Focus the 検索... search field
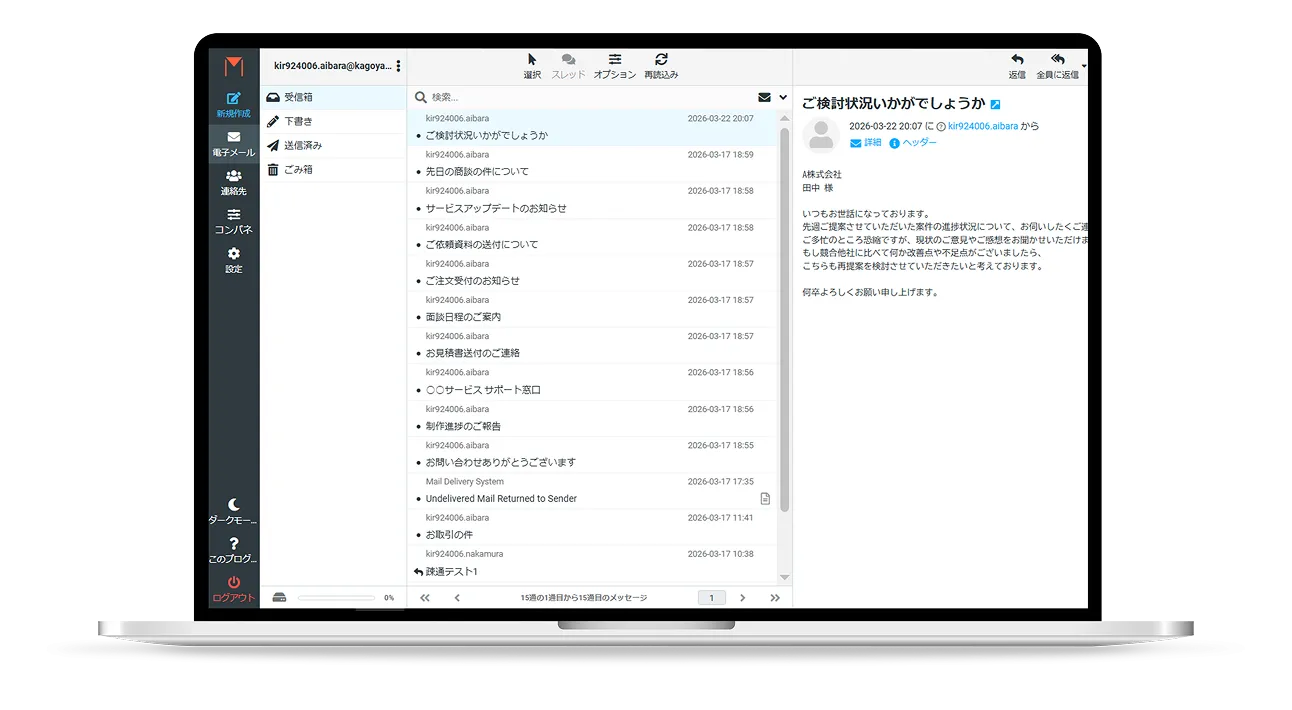 [x=590, y=97]
